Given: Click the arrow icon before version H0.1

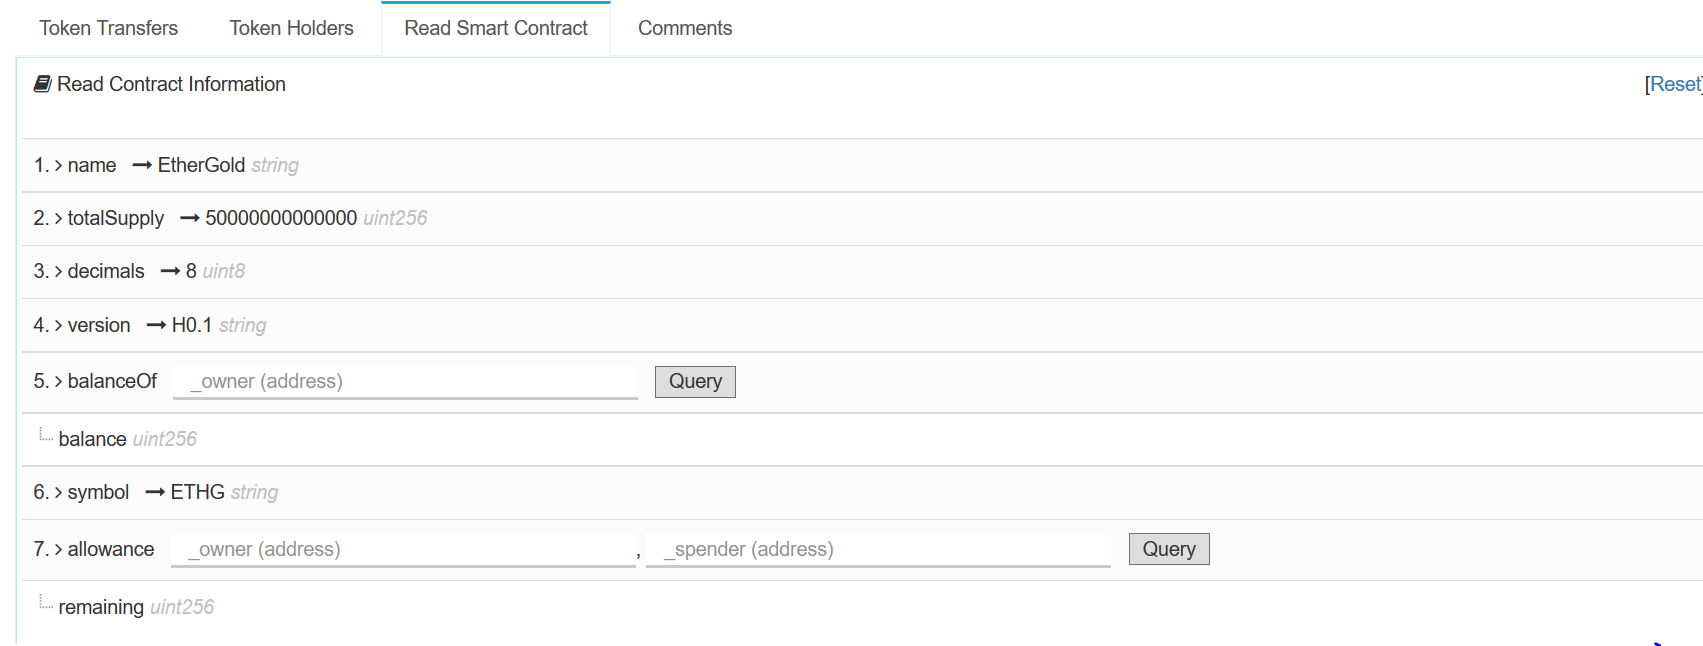Looking at the screenshot, I should [x=156, y=325].
